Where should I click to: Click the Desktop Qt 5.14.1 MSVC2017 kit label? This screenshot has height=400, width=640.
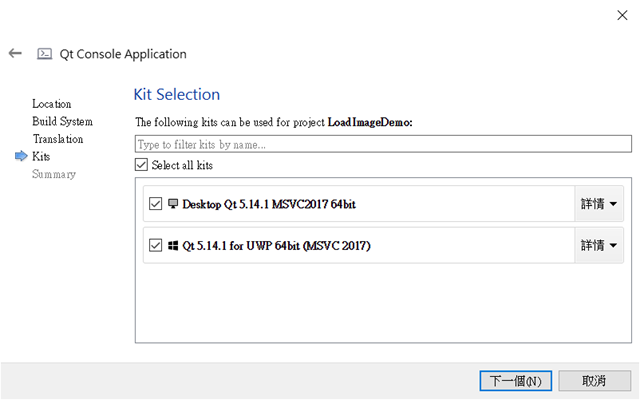click(x=269, y=204)
